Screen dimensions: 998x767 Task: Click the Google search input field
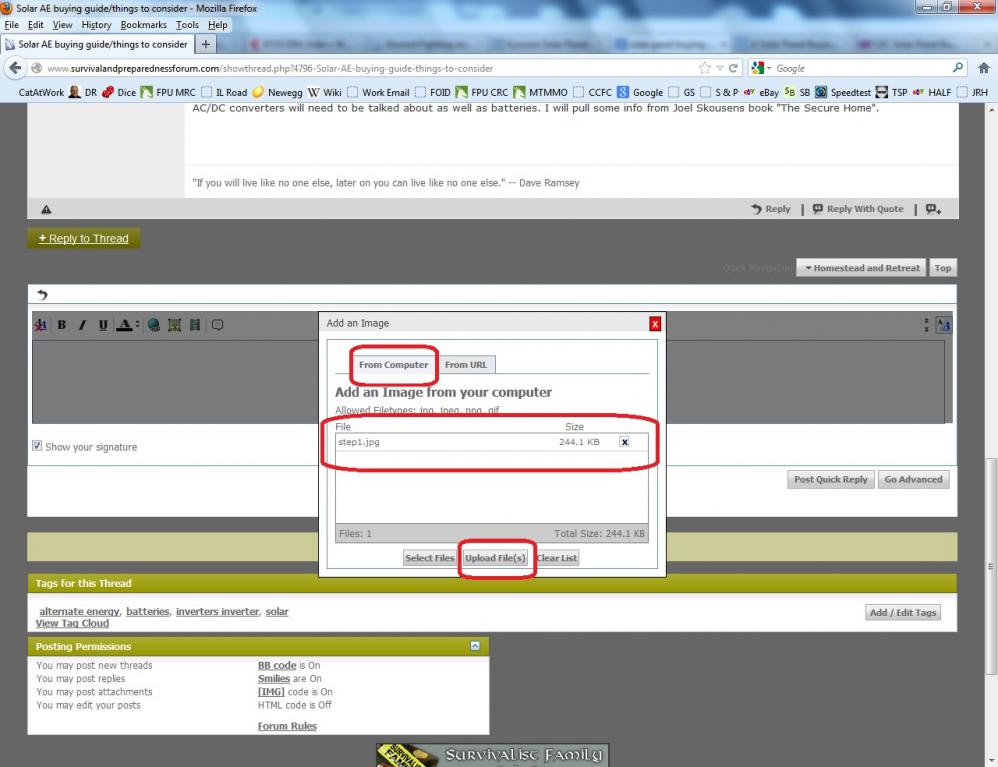pos(860,68)
